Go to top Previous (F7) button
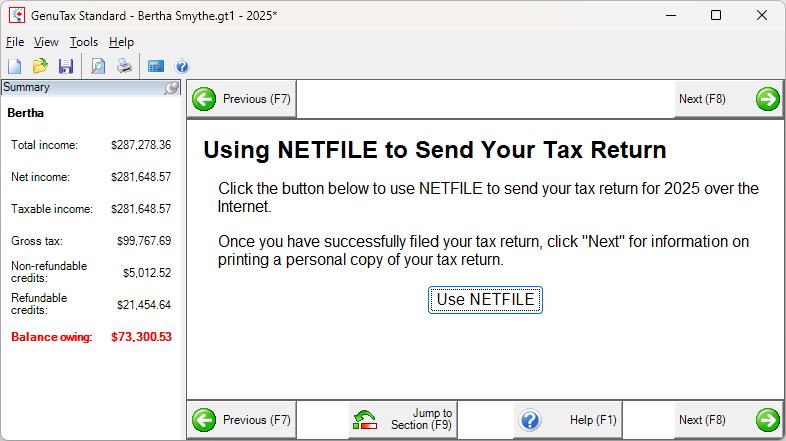 point(242,99)
